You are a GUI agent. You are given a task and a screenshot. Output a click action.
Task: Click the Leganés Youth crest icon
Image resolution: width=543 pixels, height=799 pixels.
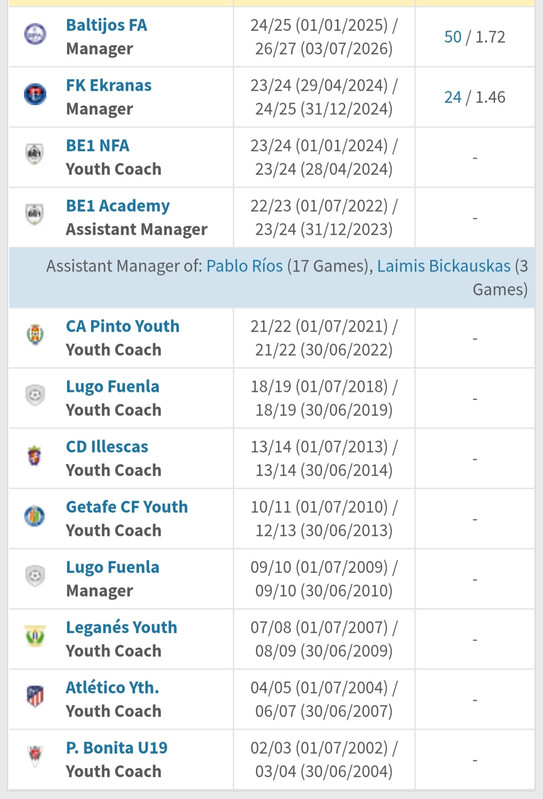(x=35, y=636)
